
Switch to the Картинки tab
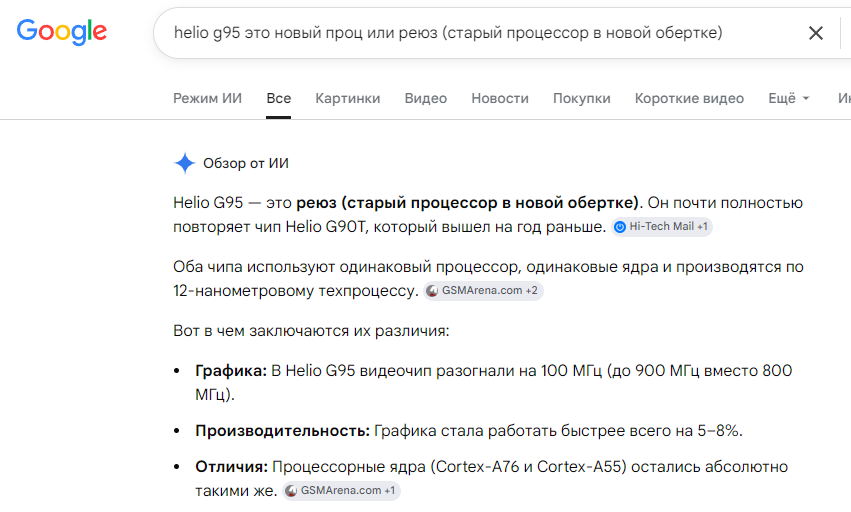tap(347, 98)
